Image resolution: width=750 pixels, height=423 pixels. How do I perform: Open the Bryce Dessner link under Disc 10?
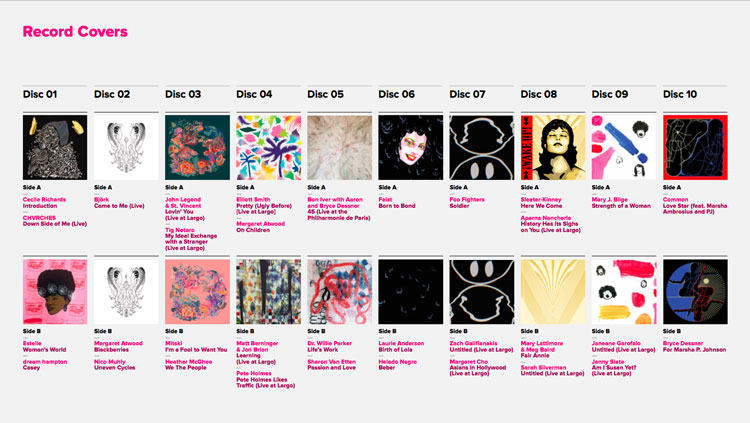tap(683, 343)
